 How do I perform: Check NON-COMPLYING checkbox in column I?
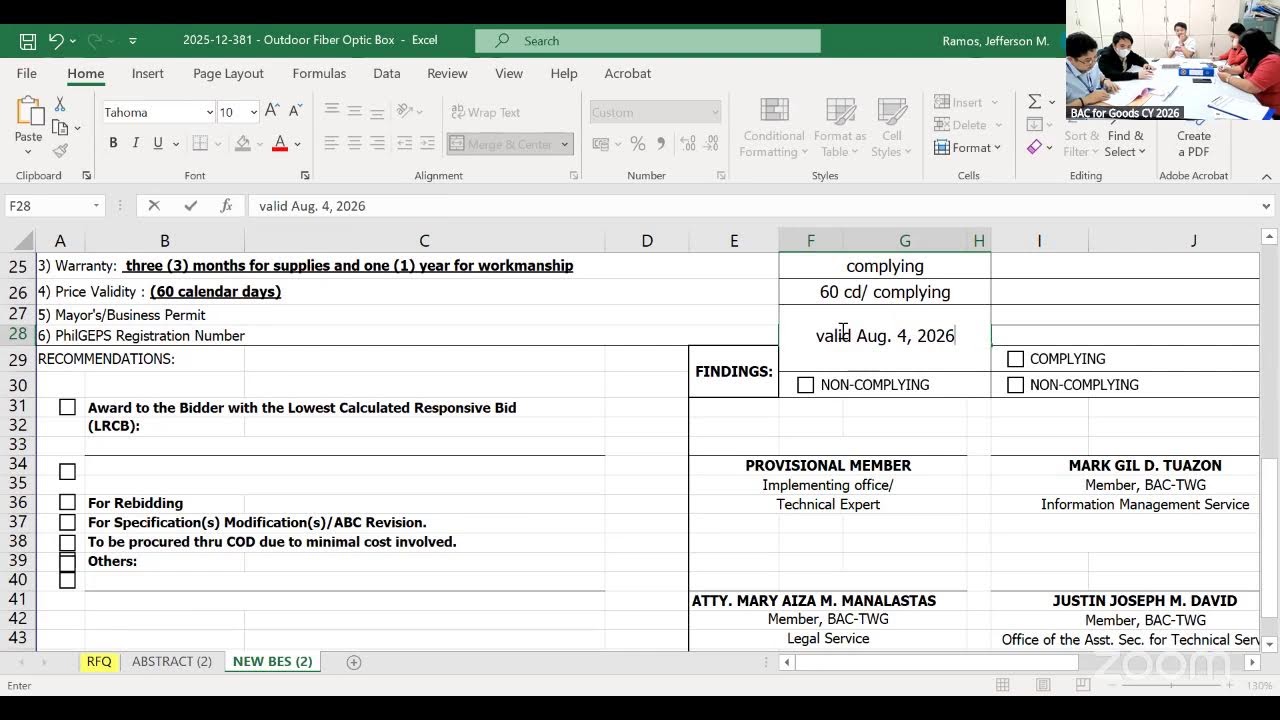[x=1016, y=385]
